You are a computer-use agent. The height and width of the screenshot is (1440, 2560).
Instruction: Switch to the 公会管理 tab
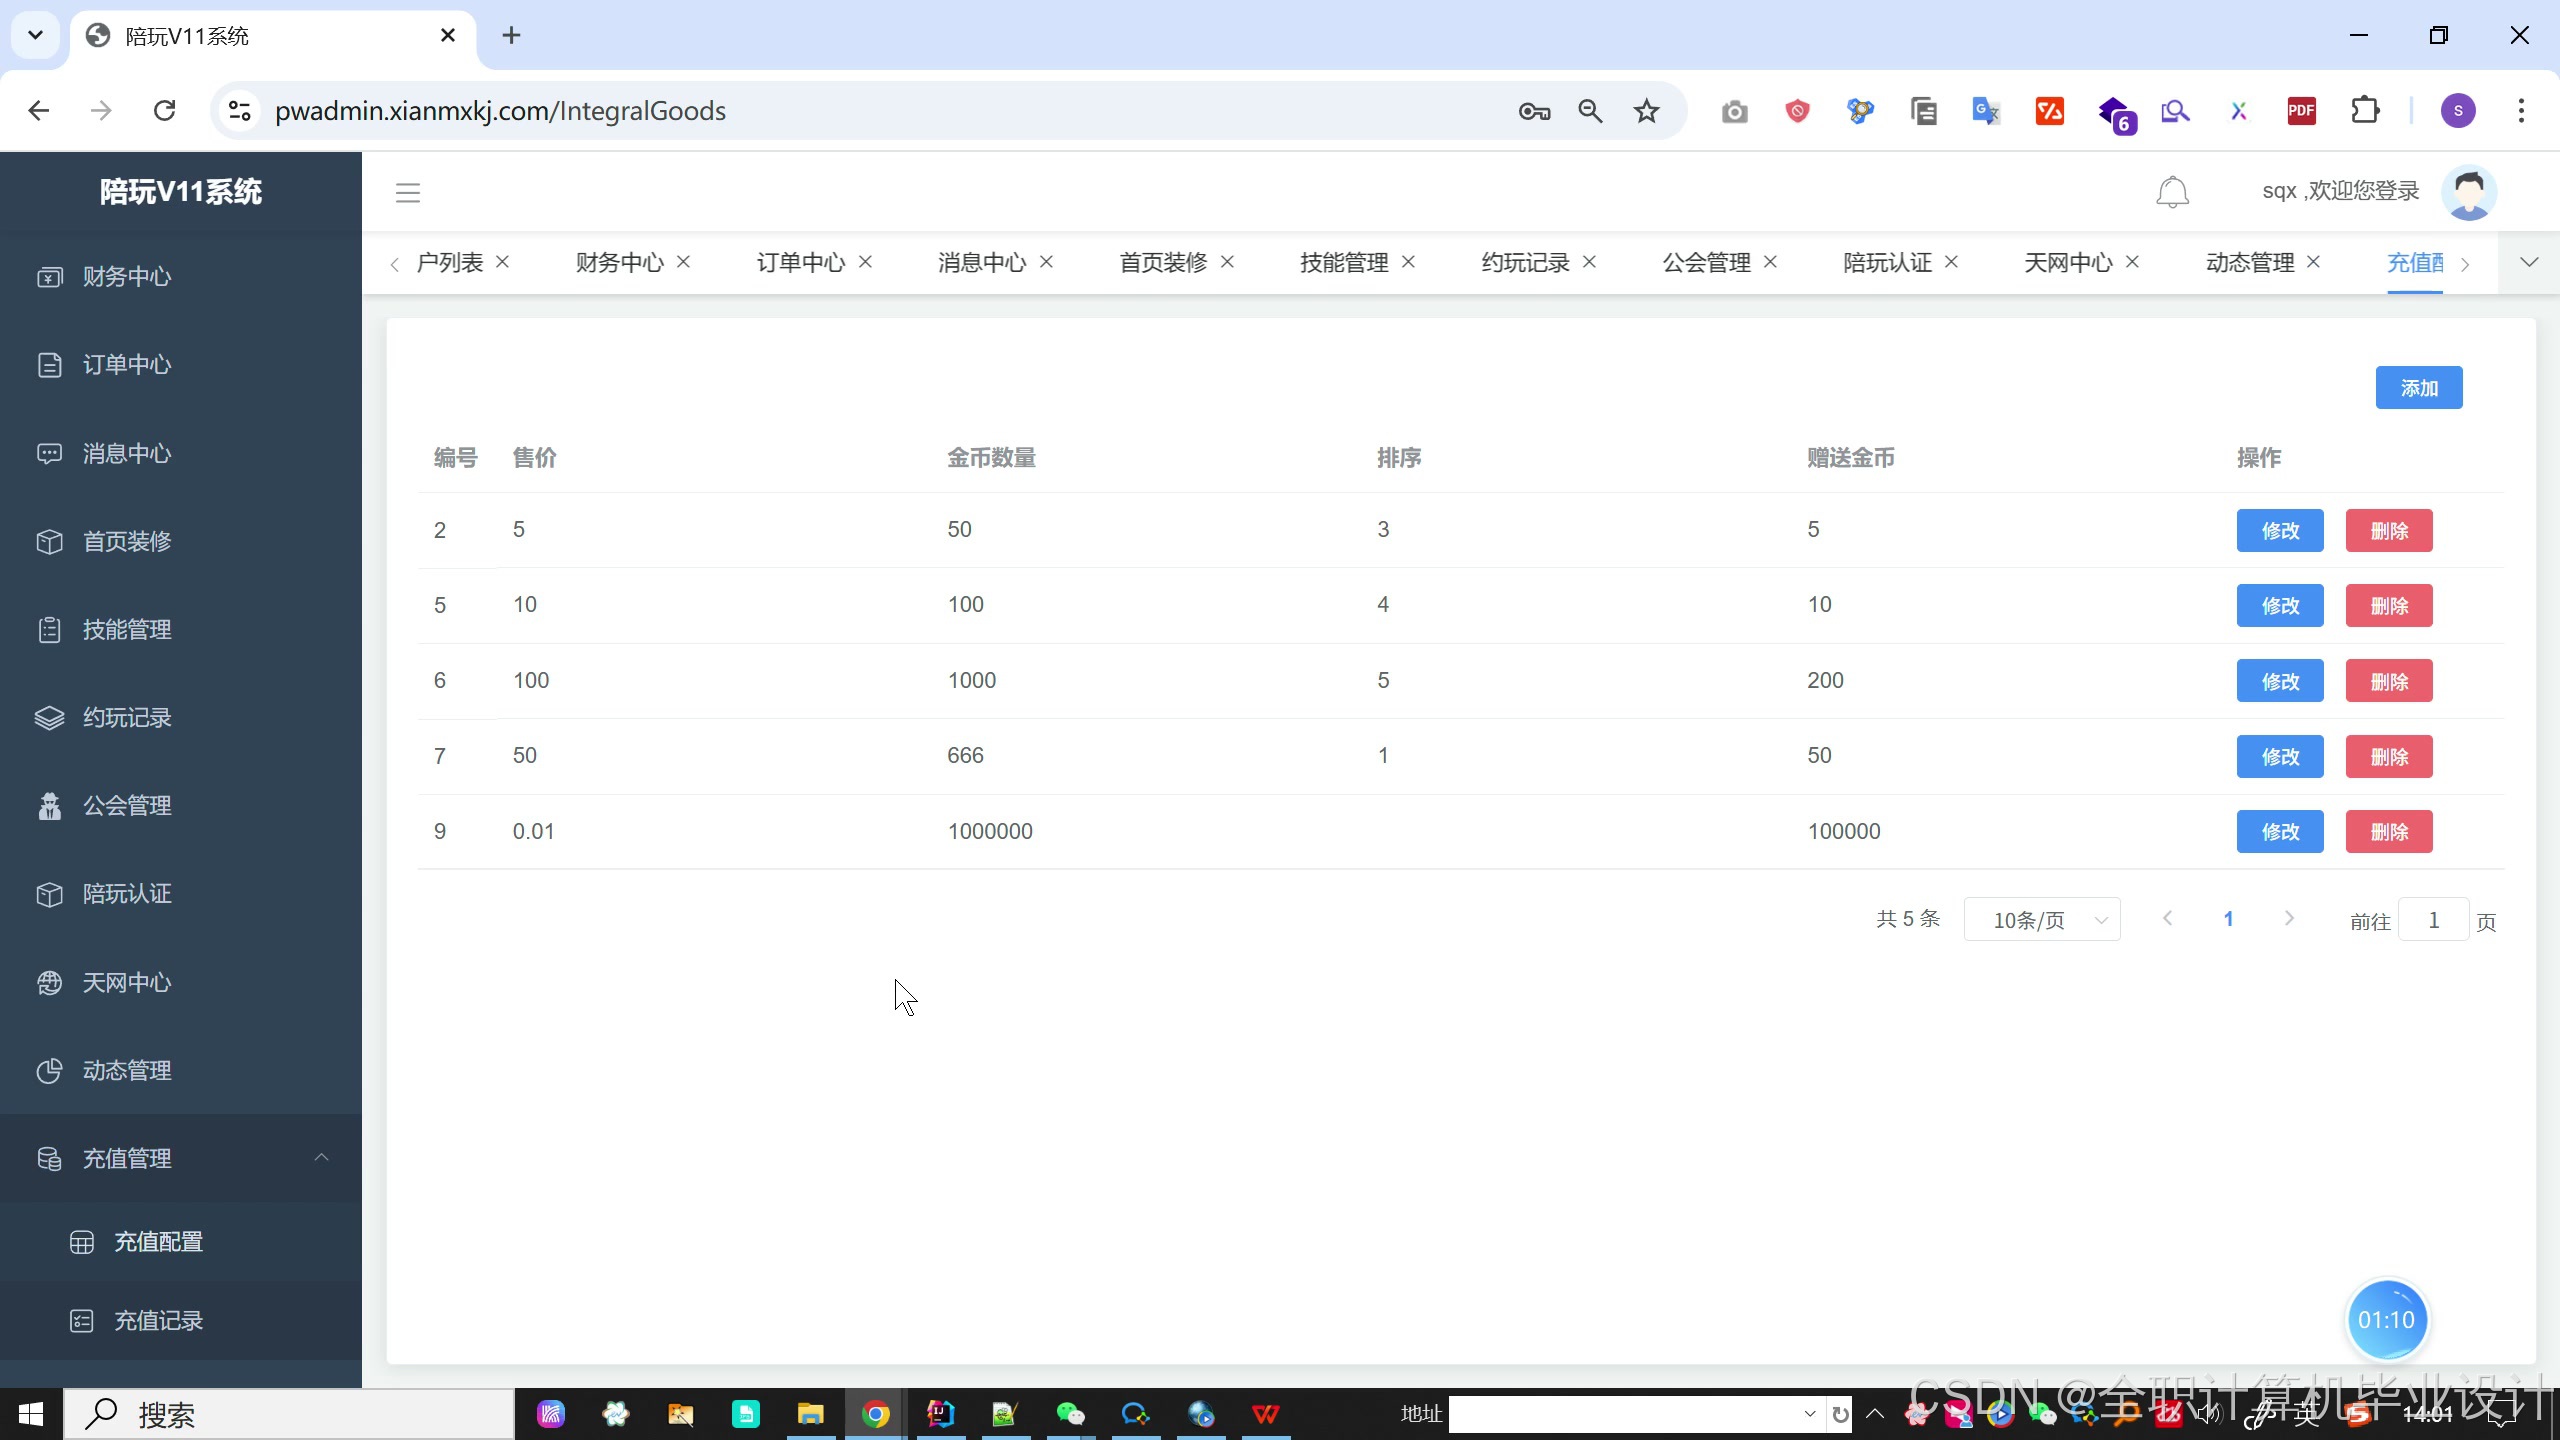coord(1706,262)
